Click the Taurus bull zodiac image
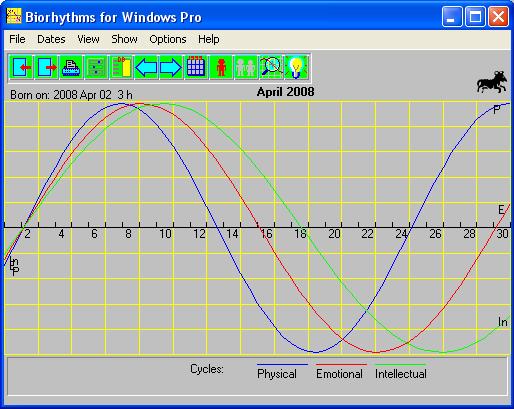The height and width of the screenshot is (409, 514). pos(492,82)
